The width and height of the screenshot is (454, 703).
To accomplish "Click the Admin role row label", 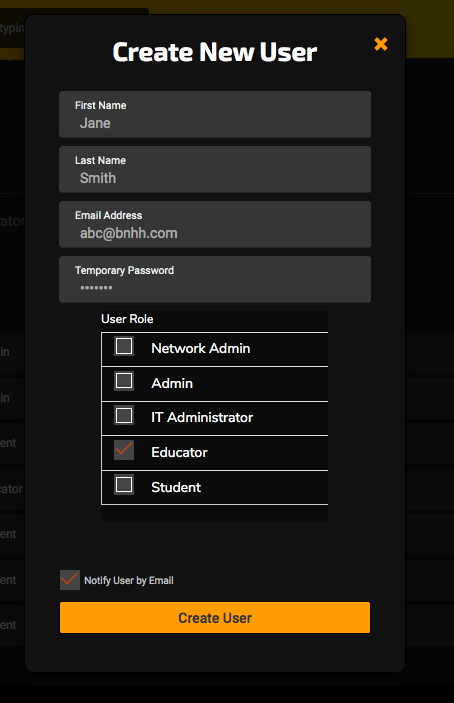I will point(172,383).
